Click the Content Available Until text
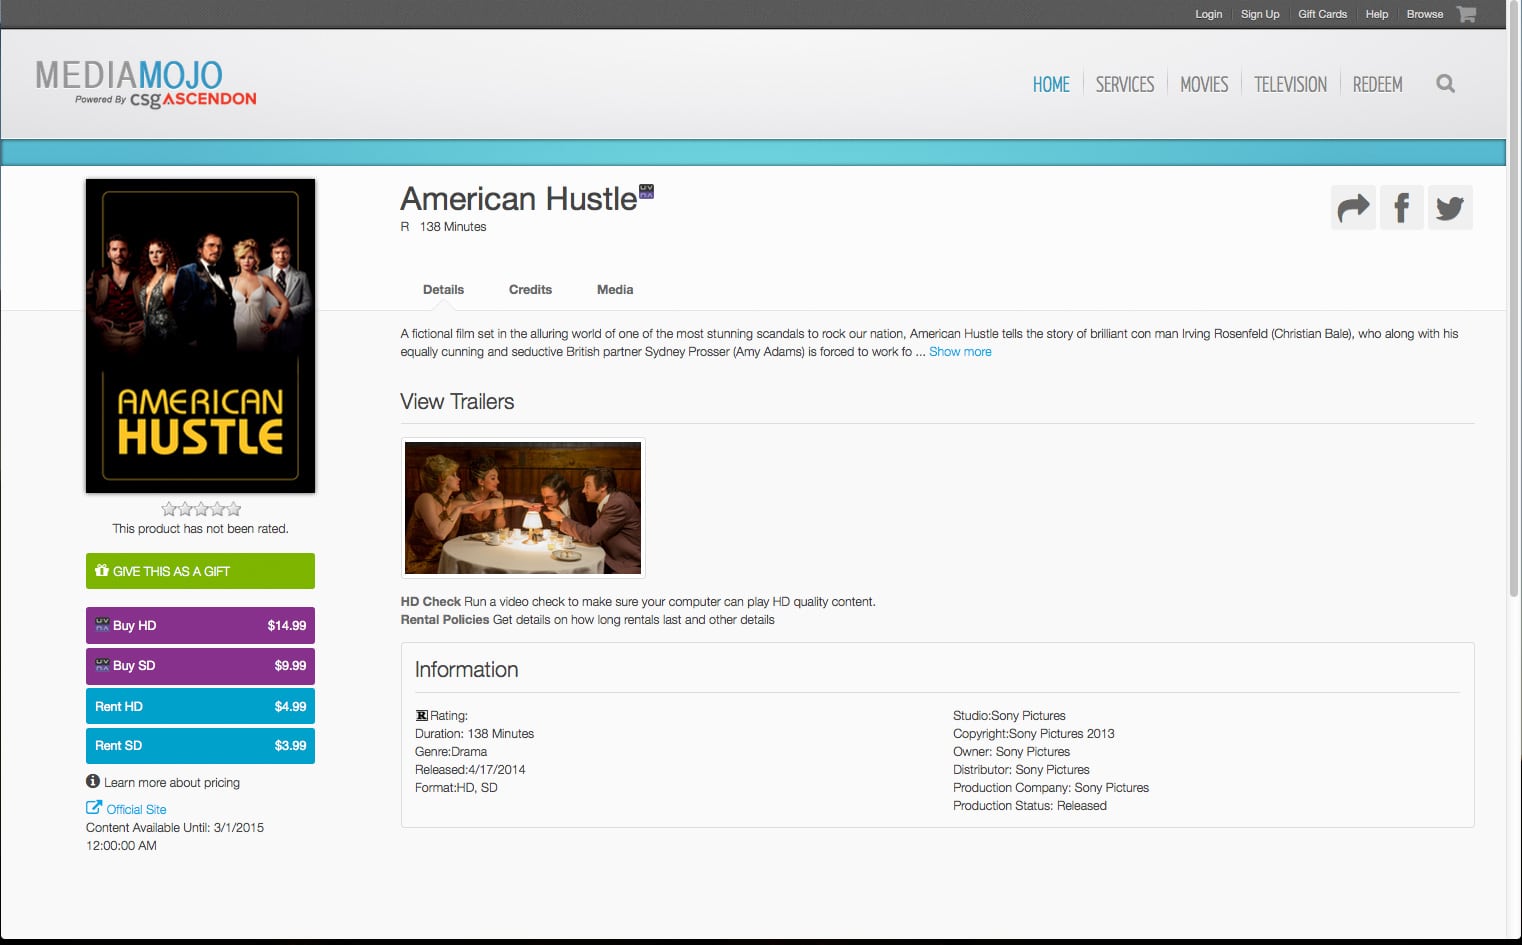This screenshot has width=1522, height=945. click(175, 837)
